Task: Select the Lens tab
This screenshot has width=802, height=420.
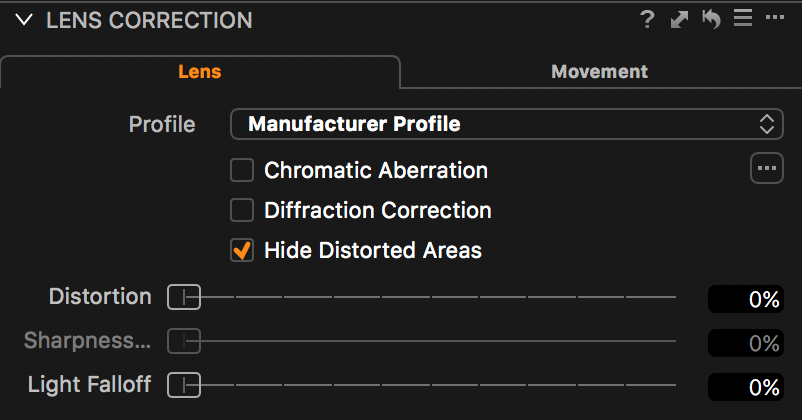Action: tap(199, 72)
